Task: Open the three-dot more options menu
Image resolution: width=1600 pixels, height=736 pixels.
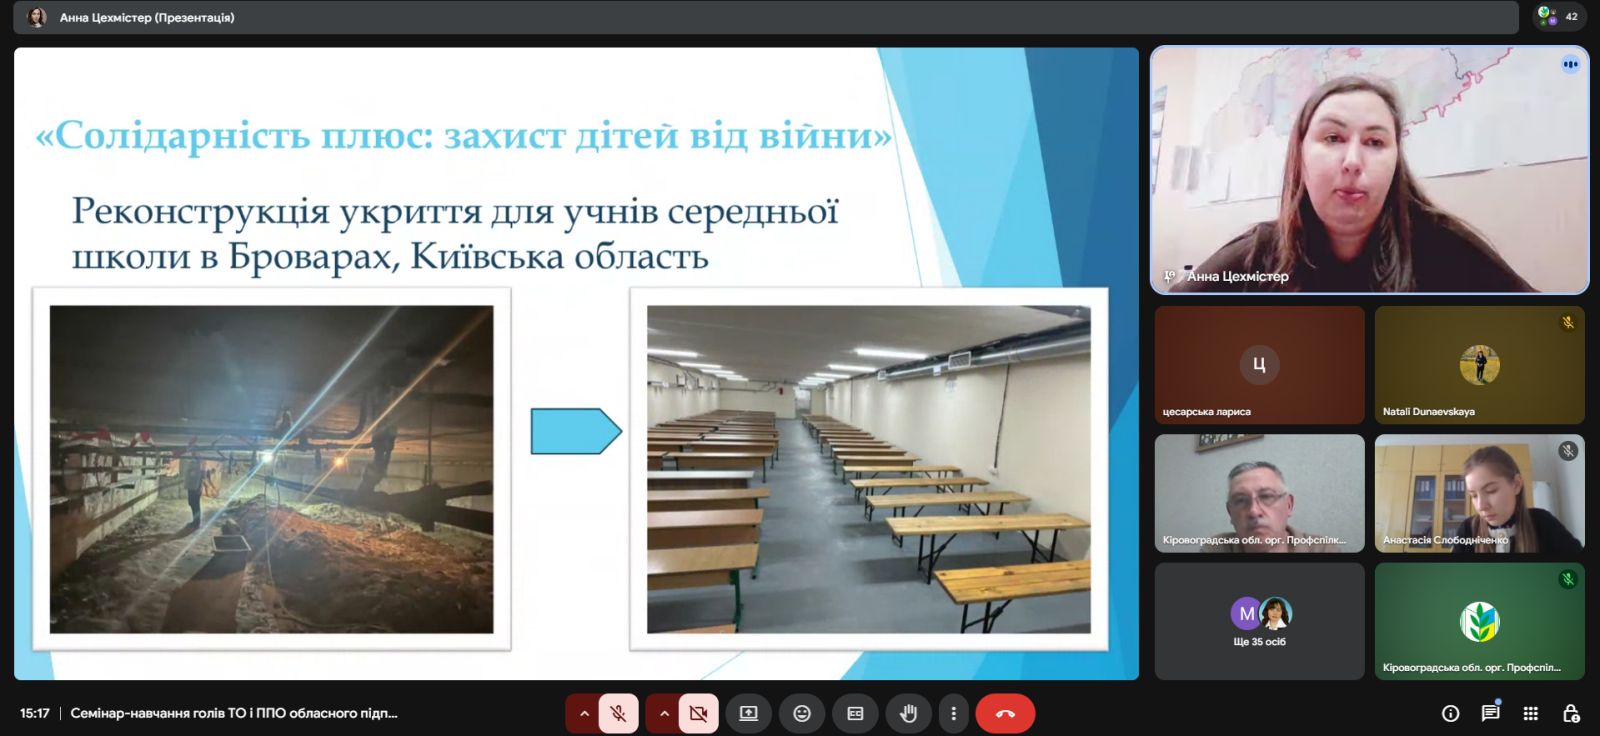Action: (953, 713)
